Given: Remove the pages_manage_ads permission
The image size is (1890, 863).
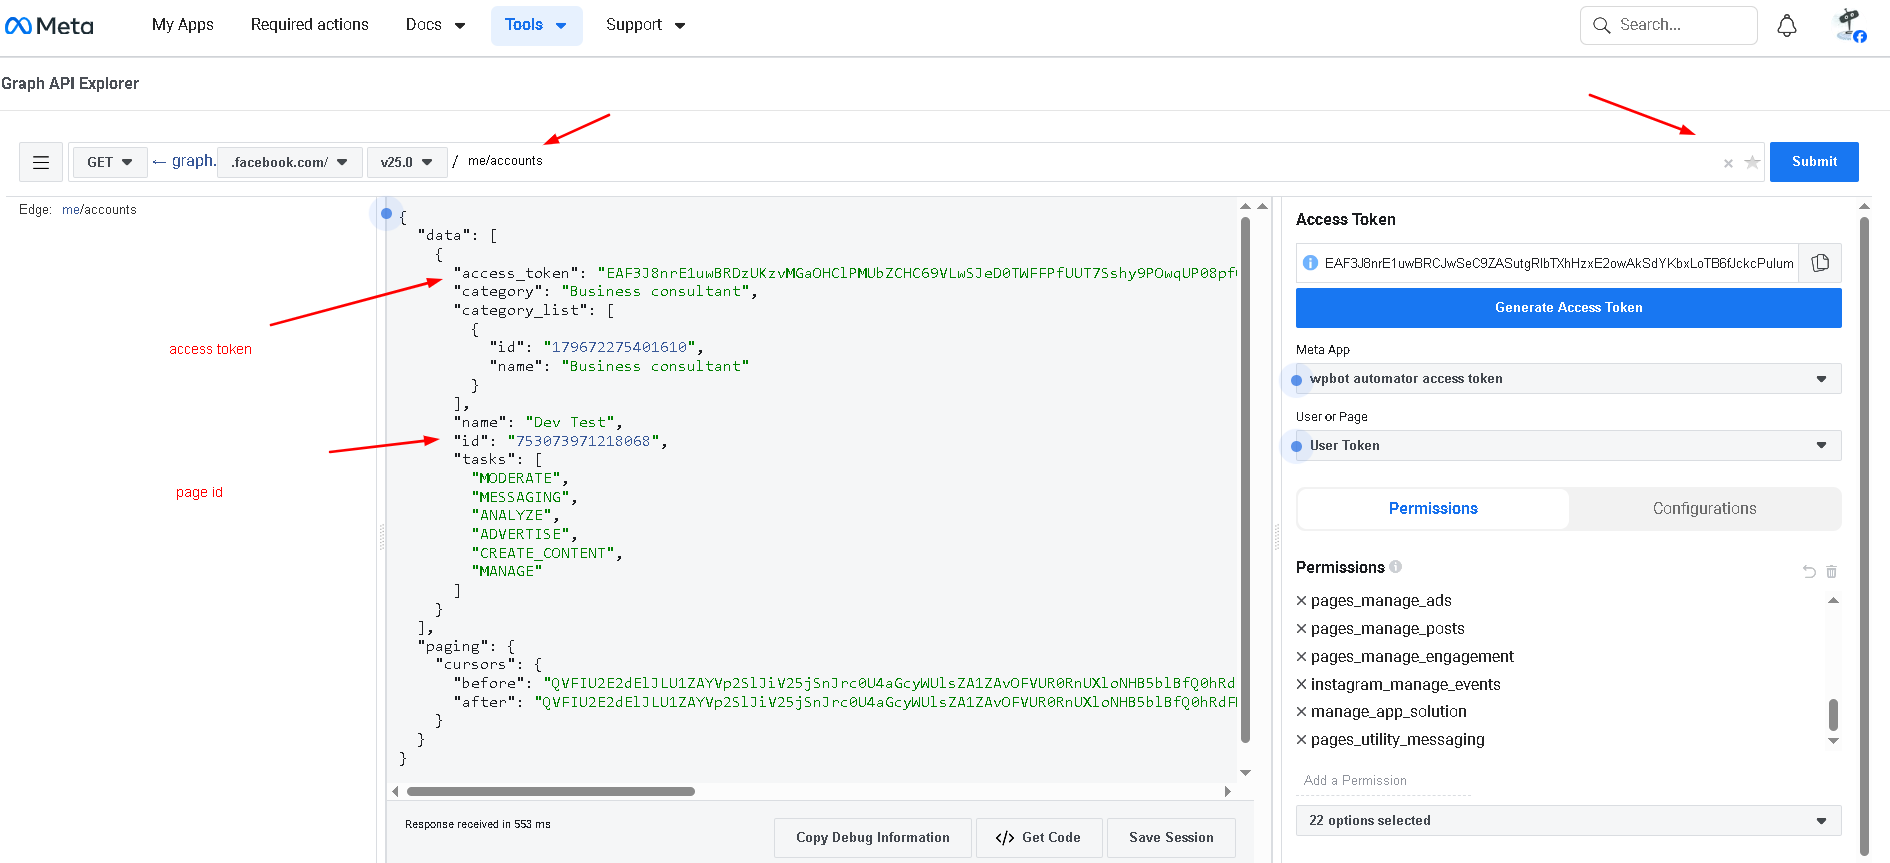Looking at the screenshot, I should pyautogui.click(x=1302, y=601).
